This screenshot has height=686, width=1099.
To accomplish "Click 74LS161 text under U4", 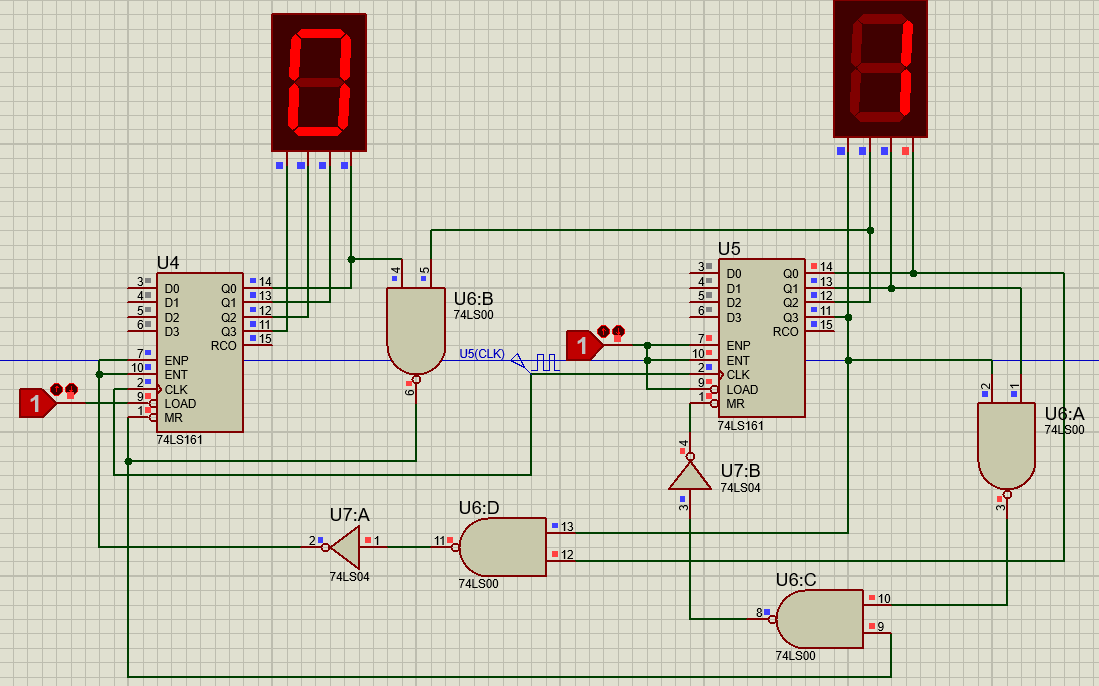I will click(x=179, y=440).
